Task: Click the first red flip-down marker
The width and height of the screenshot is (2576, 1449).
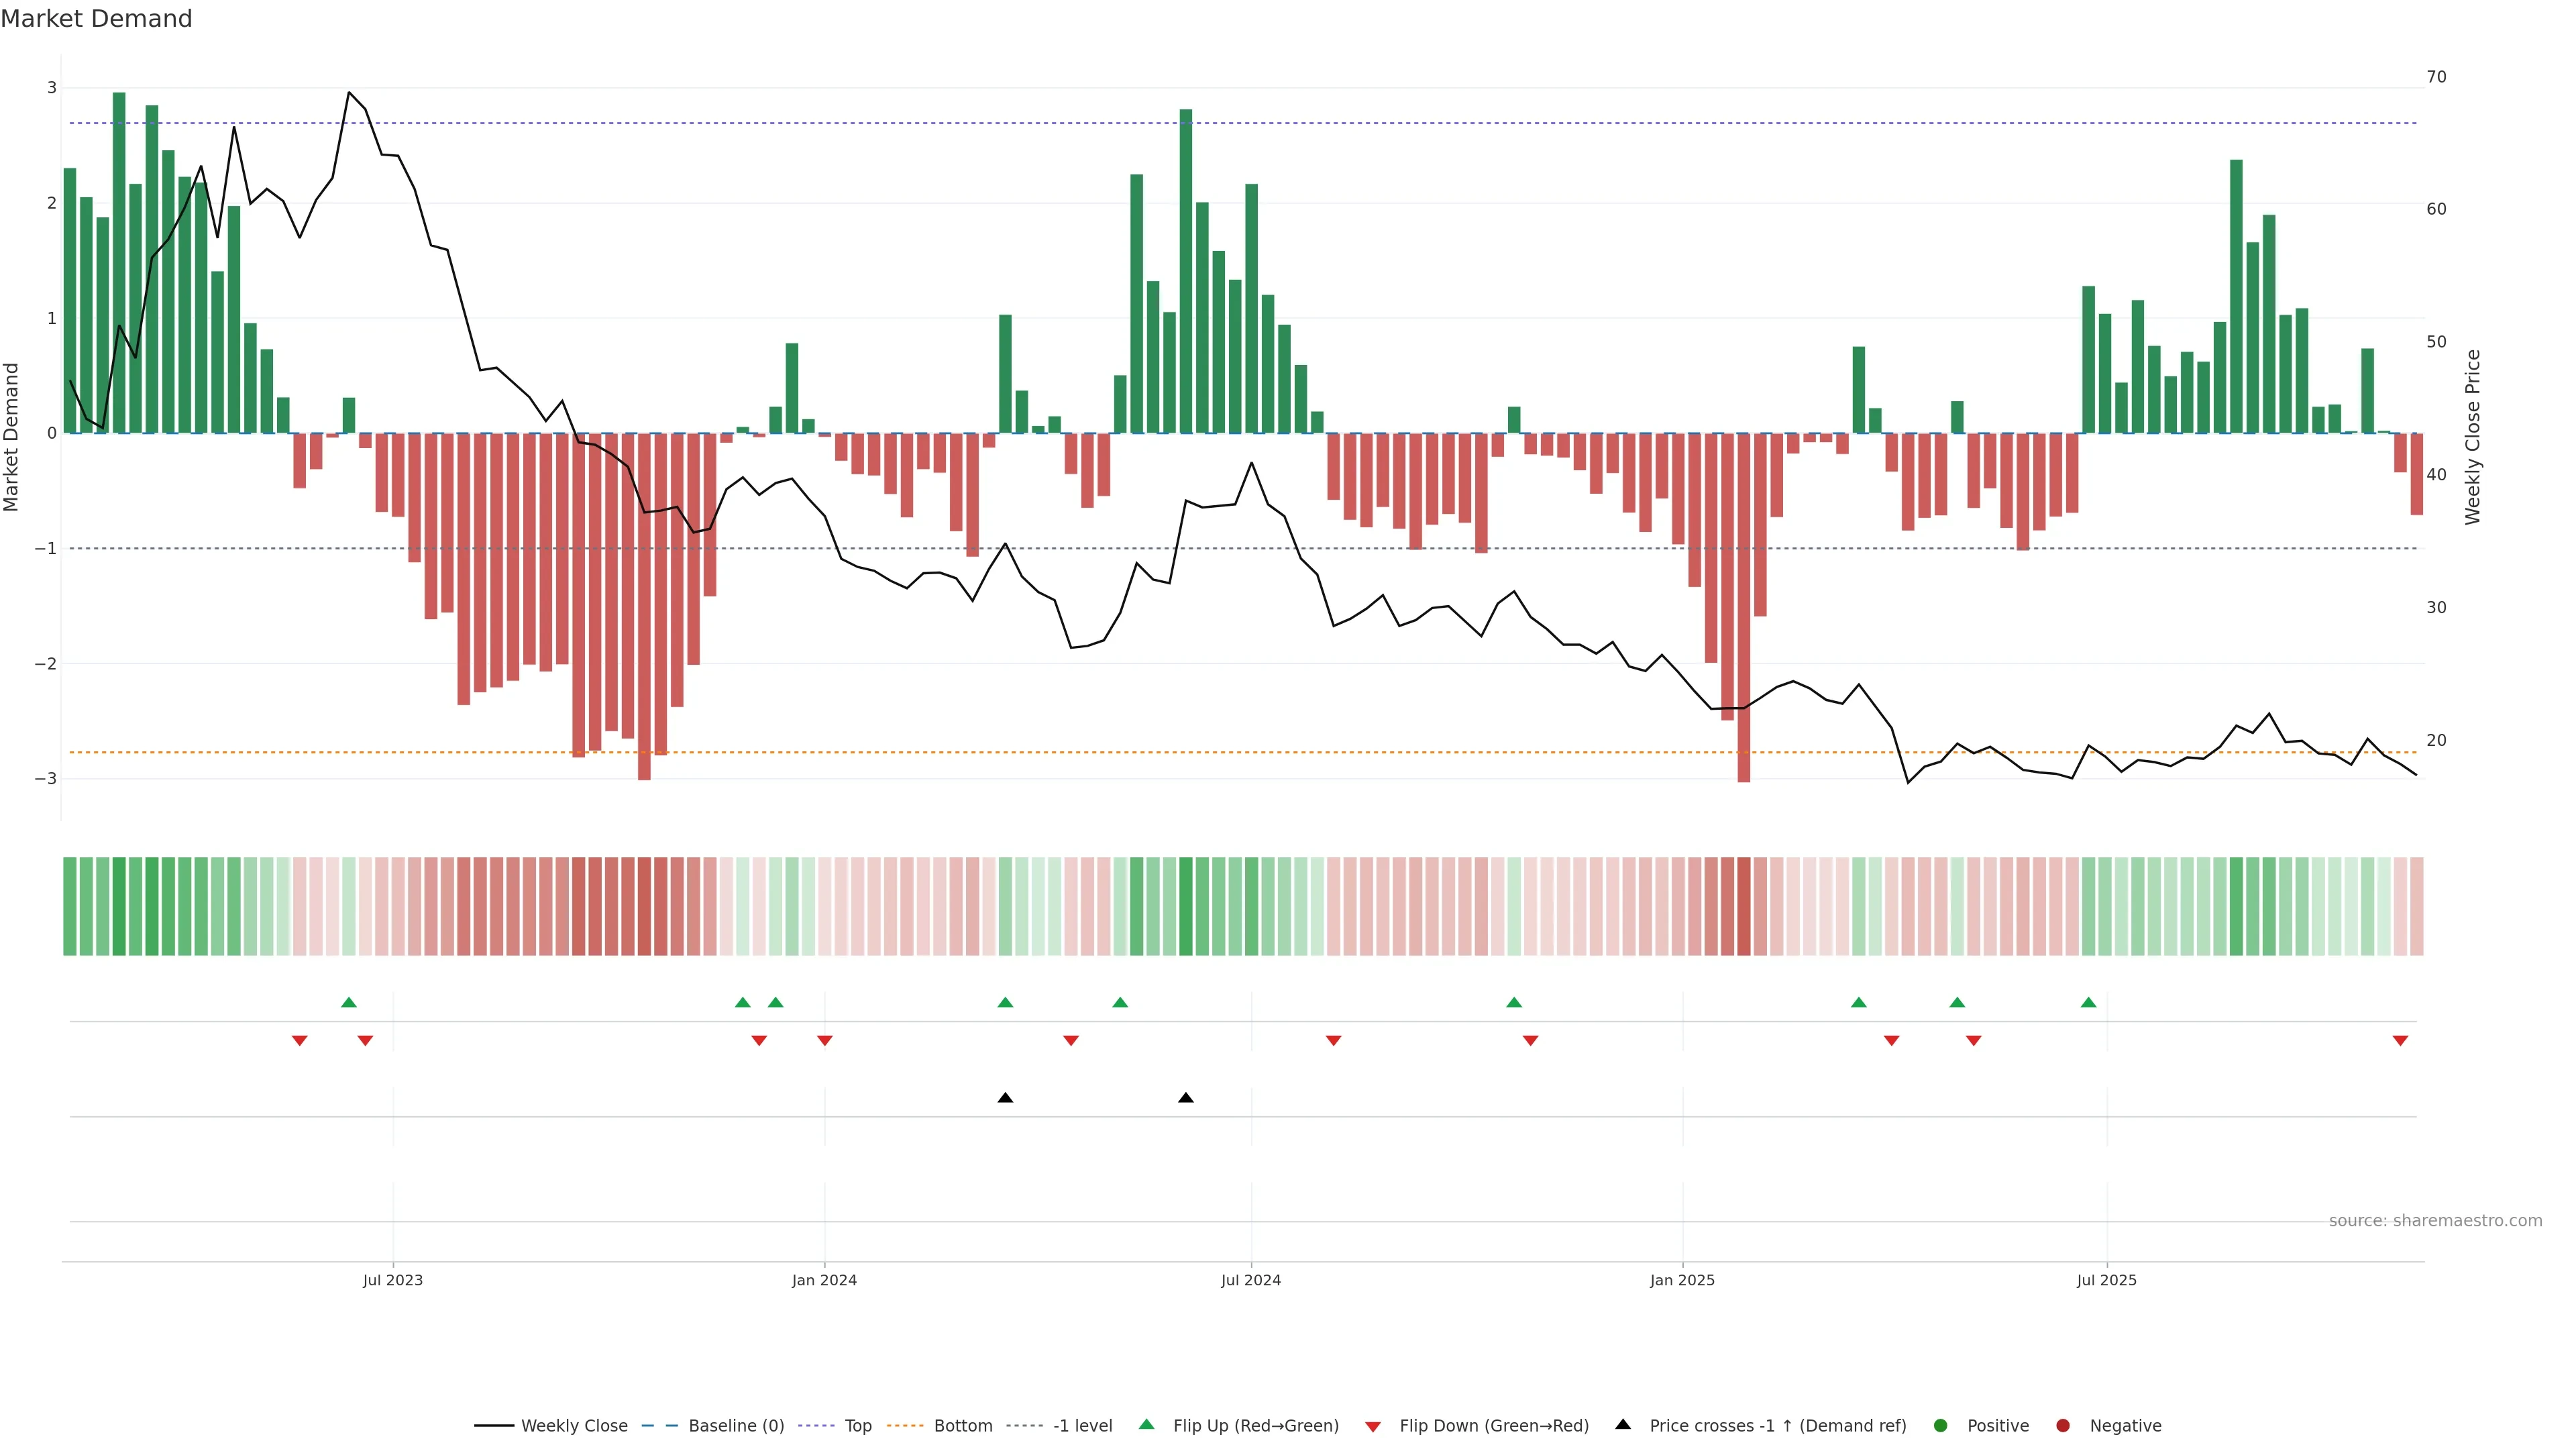Action: (x=299, y=1041)
